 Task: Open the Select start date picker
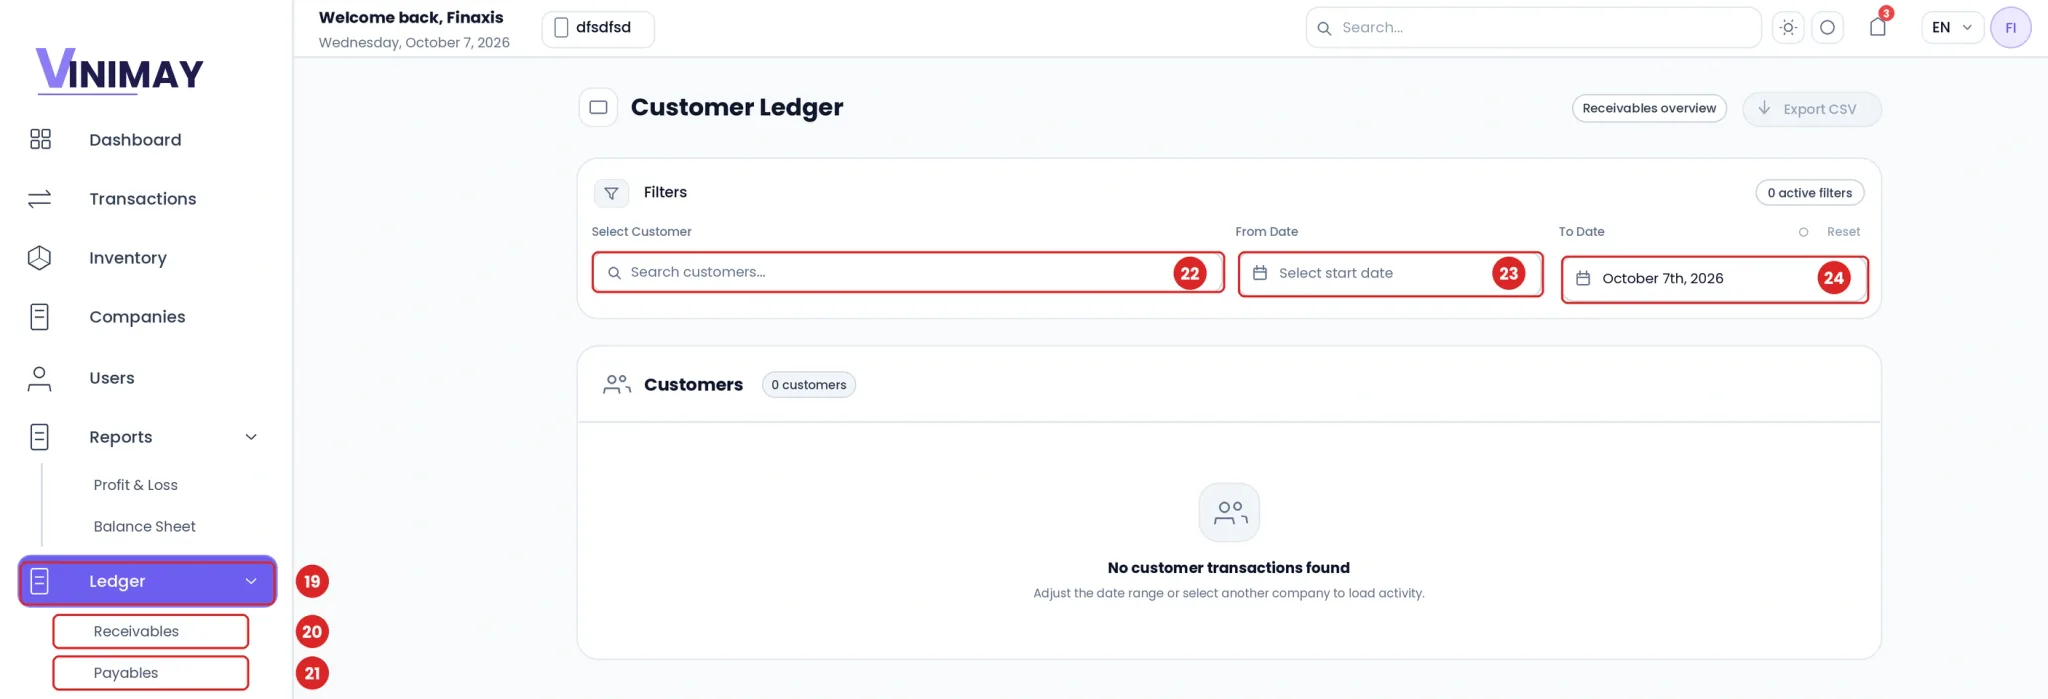(x=1391, y=274)
